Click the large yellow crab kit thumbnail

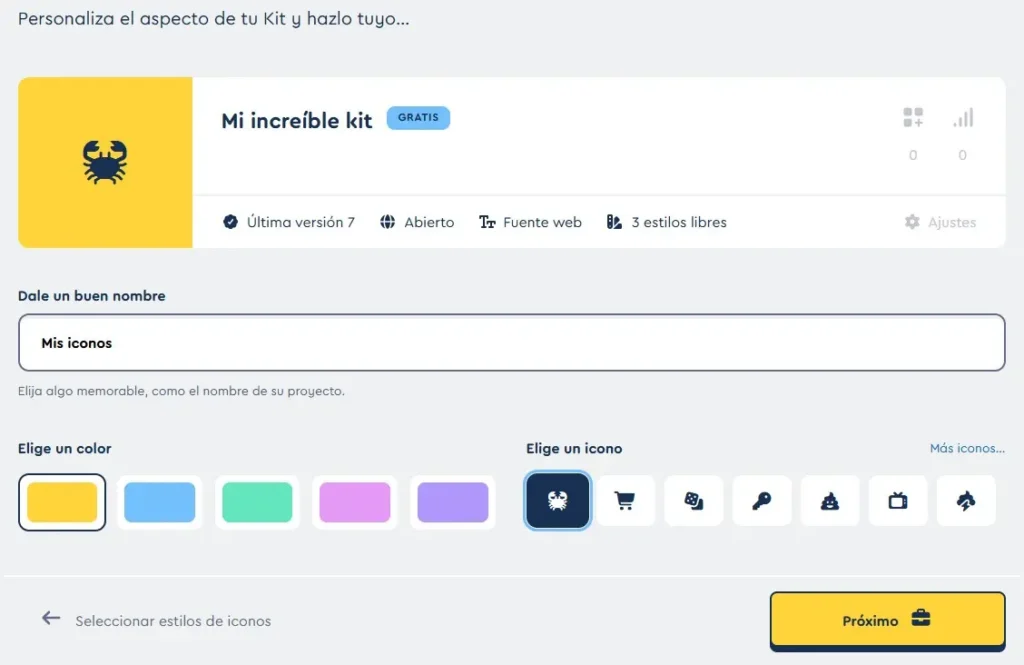tap(105, 163)
